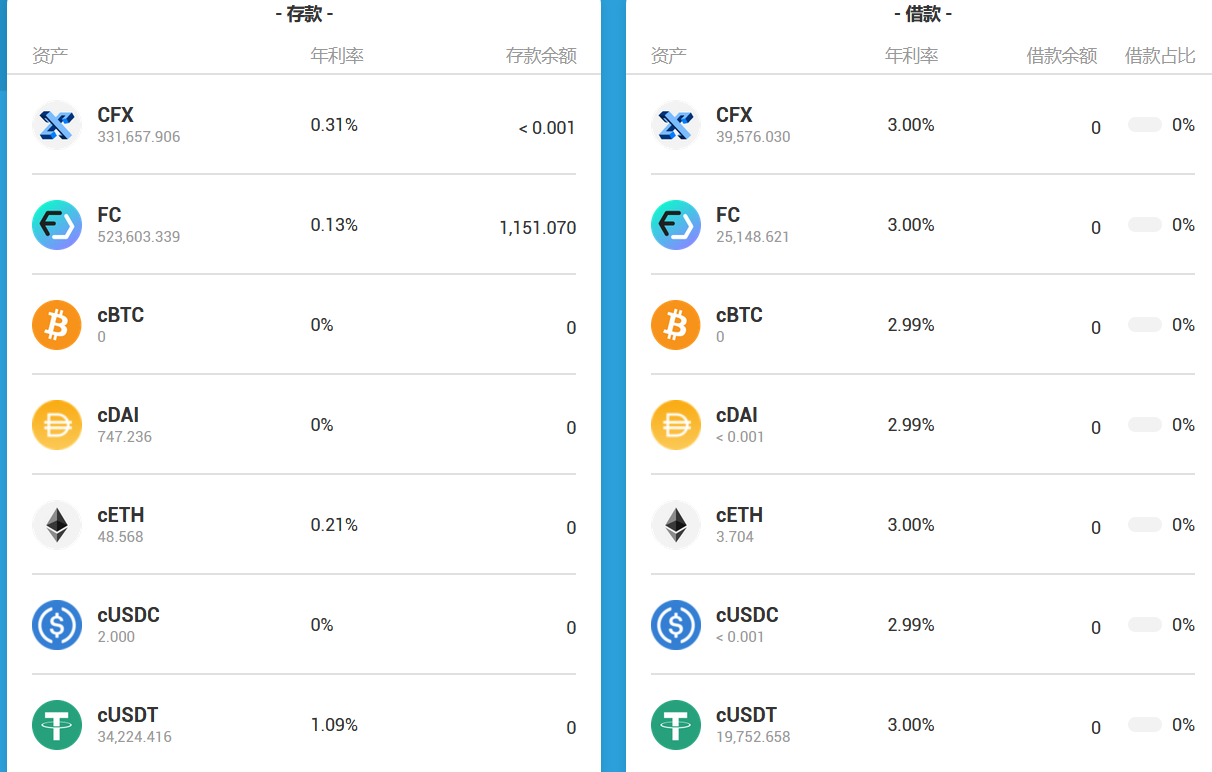The width and height of the screenshot is (1212, 772).
Task: Sort deposits by 年利率 column header
Action: click(x=337, y=56)
